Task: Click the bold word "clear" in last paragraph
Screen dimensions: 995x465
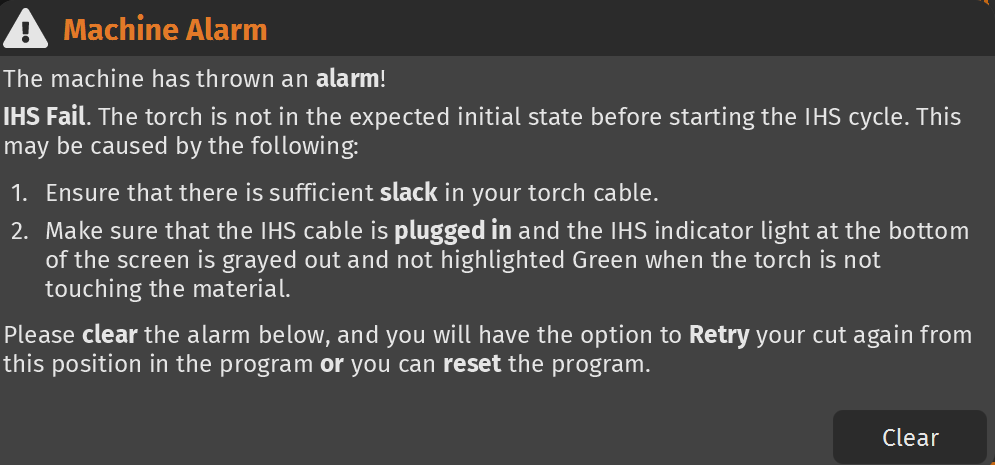Action: point(110,334)
